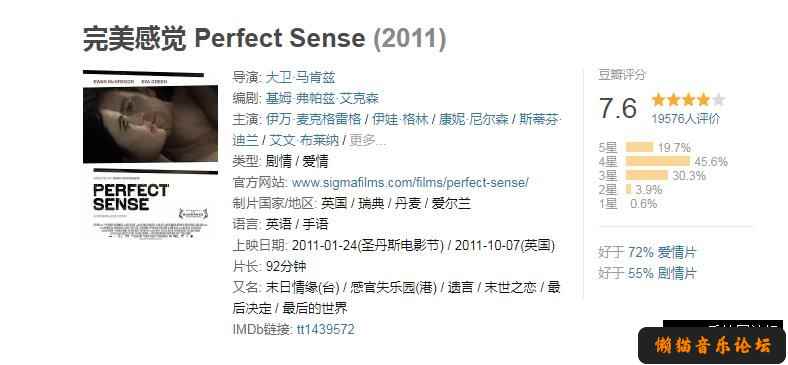Open director 大卫·马肯兹 link
Screen dimensions: 788x365
(x=300, y=77)
